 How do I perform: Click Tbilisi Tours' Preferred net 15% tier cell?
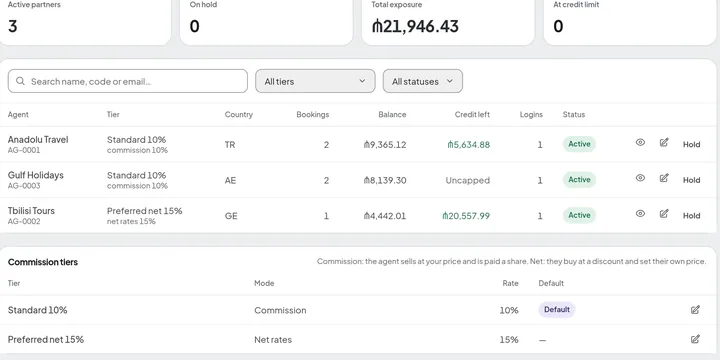(x=144, y=215)
